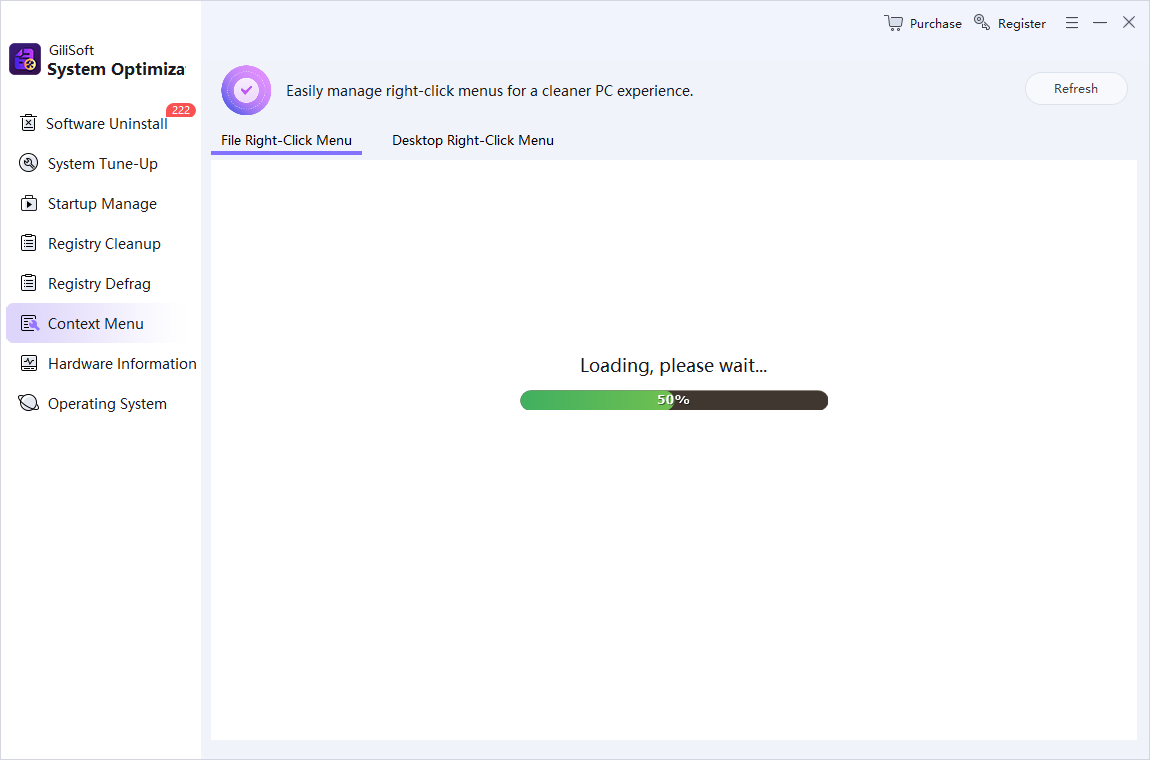
Task: Close the System Optimizer window
Action: [1129, 22]
